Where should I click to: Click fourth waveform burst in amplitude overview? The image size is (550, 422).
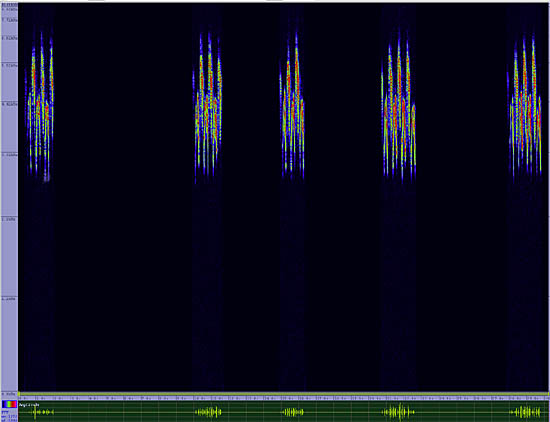pyautogui.click(x=399, y=412)
